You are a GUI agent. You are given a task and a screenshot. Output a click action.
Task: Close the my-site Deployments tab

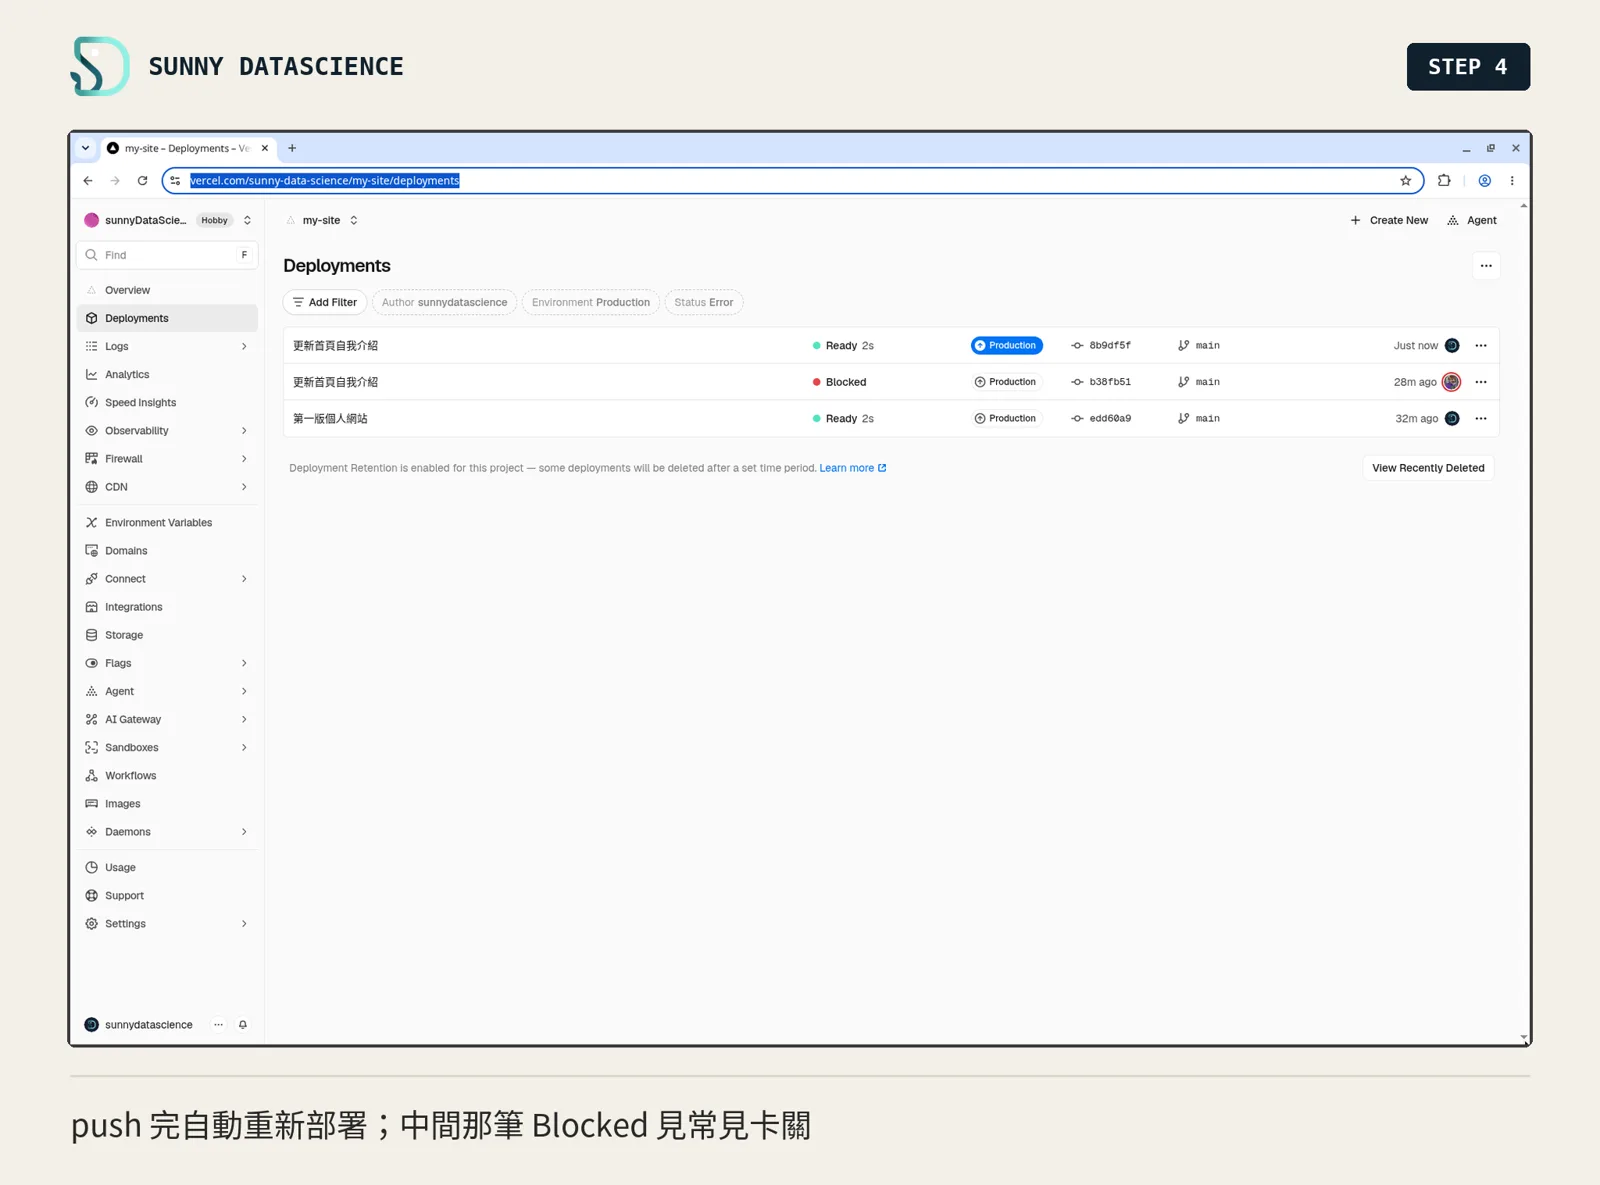click(265, 148)
